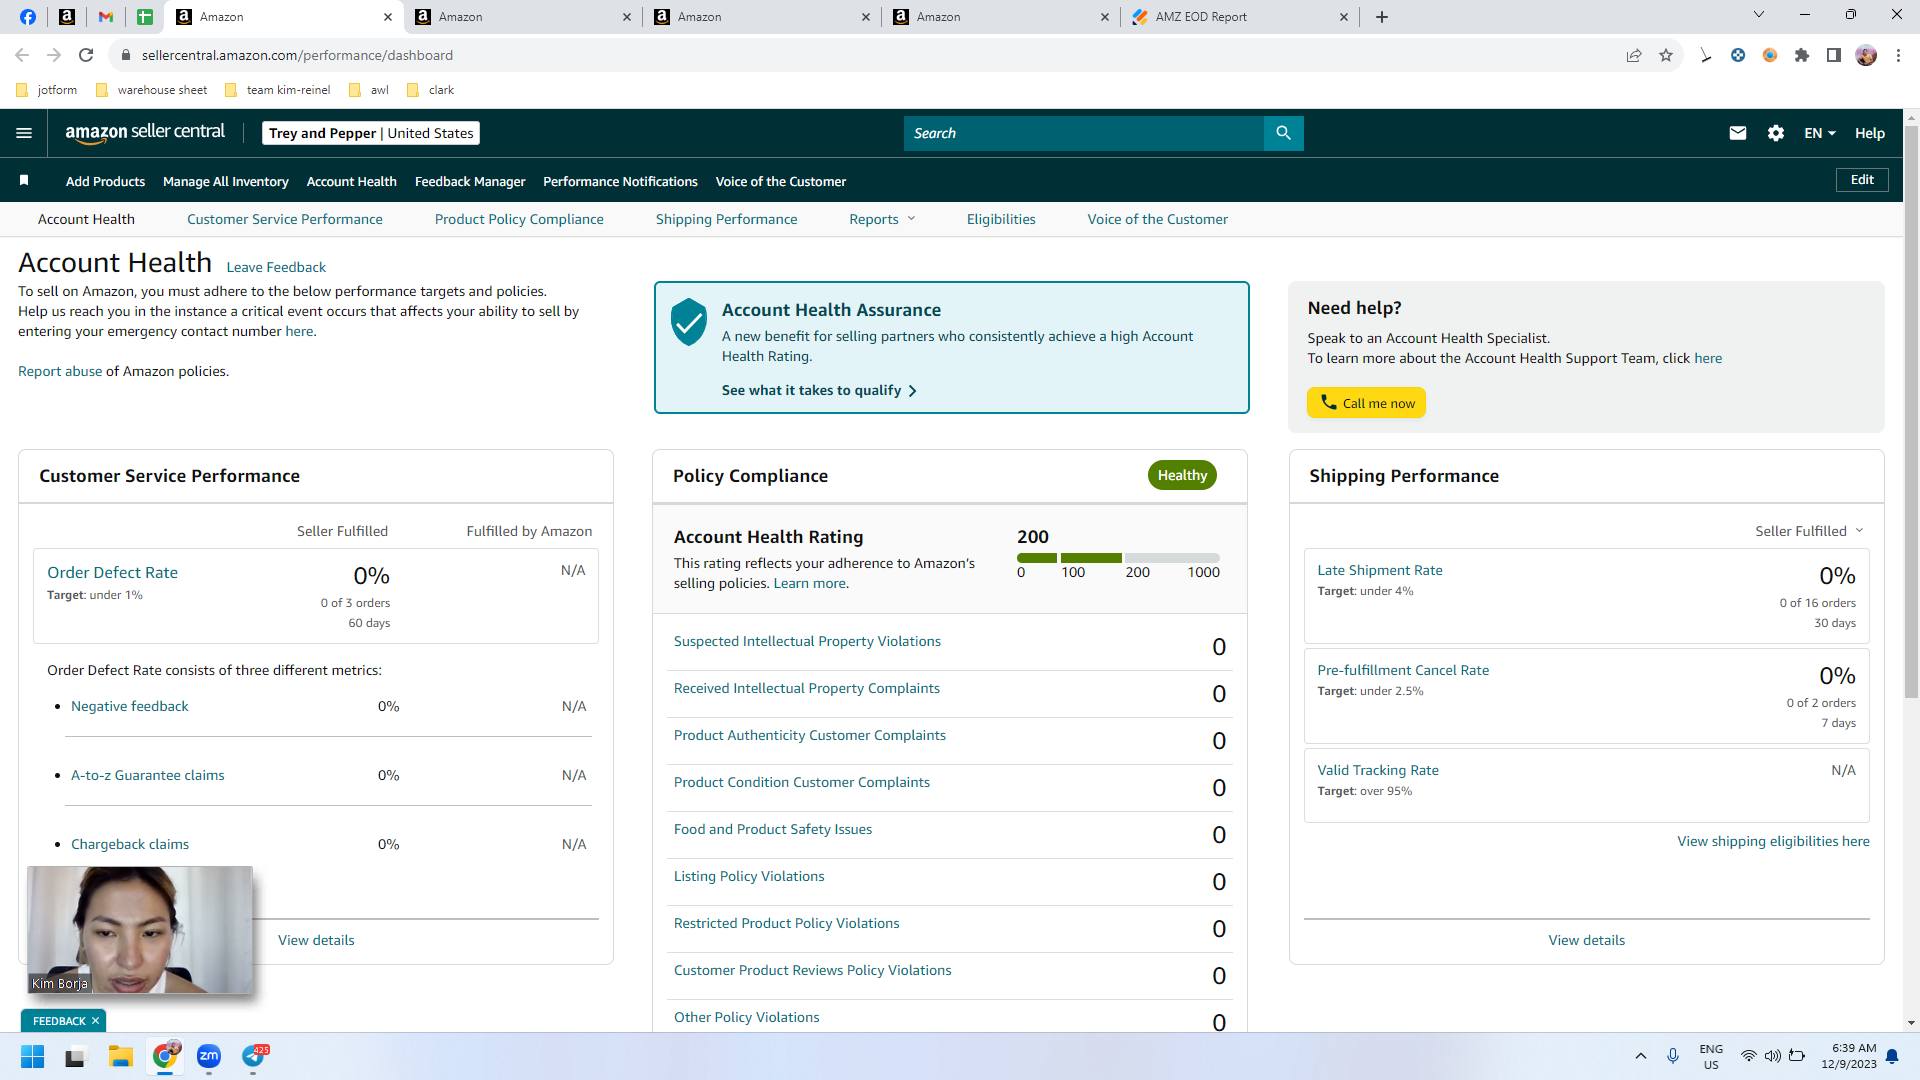Image resolution: width=1920 pixels, height=1080 pixels.
Task: Click the search magnifier button
Action: [1283, 133]
